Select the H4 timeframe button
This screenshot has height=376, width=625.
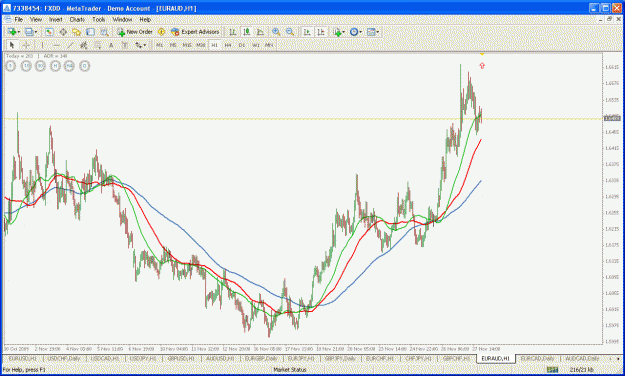(228, 45)
